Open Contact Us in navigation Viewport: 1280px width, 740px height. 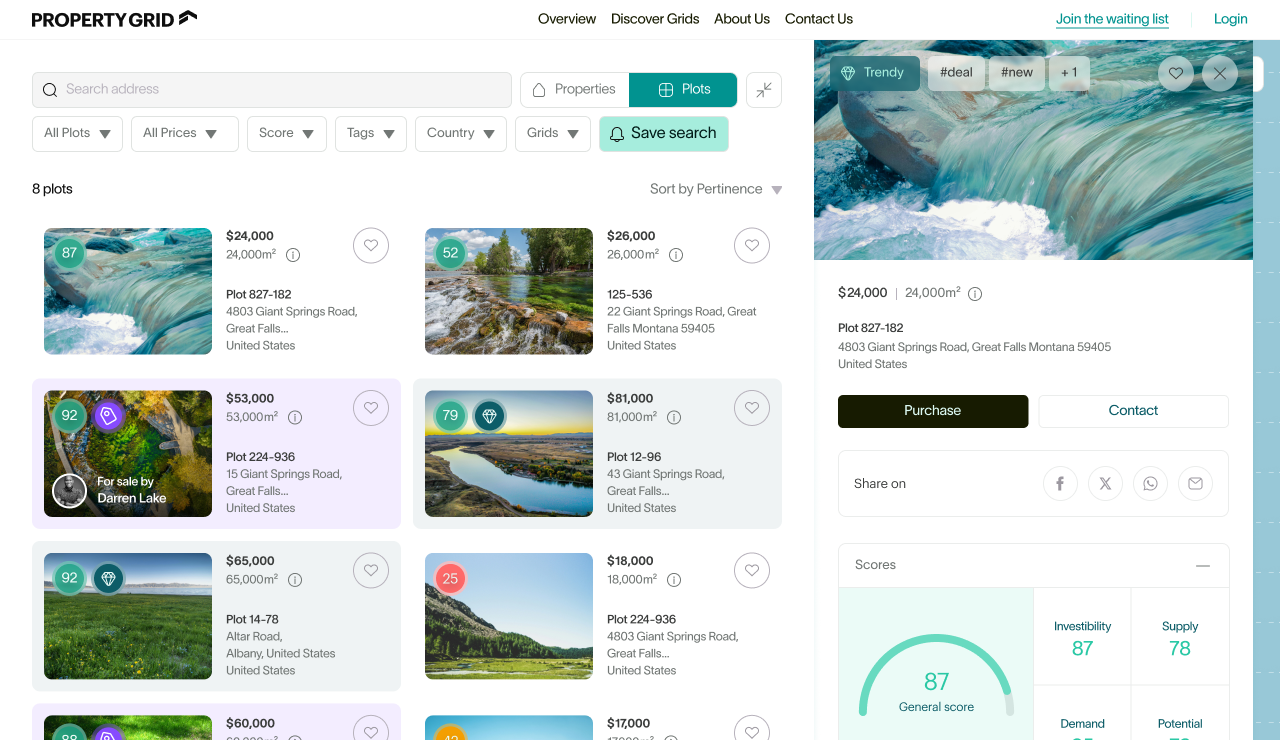coord(819,19)
